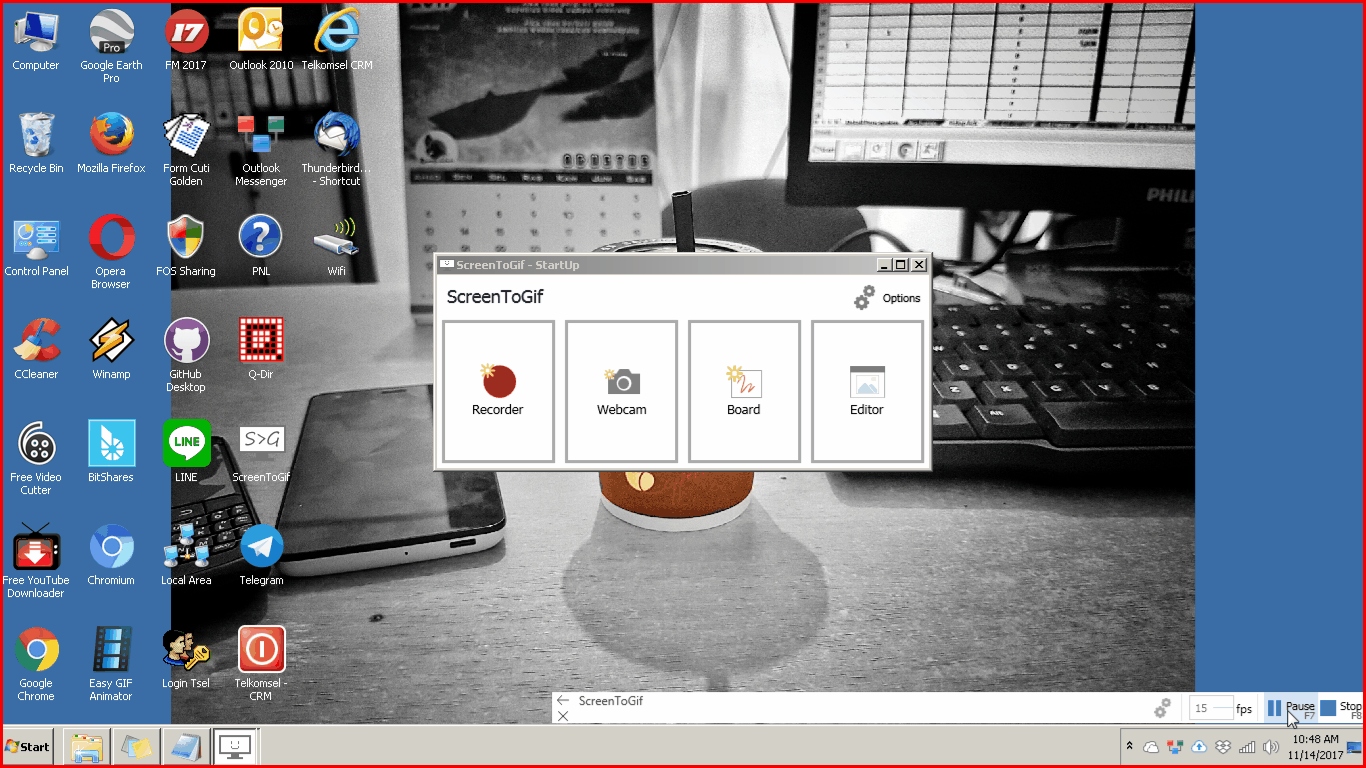Discard recording with the X icon
This screenshot has height=768, width=1366.
[x=563, y=716]
